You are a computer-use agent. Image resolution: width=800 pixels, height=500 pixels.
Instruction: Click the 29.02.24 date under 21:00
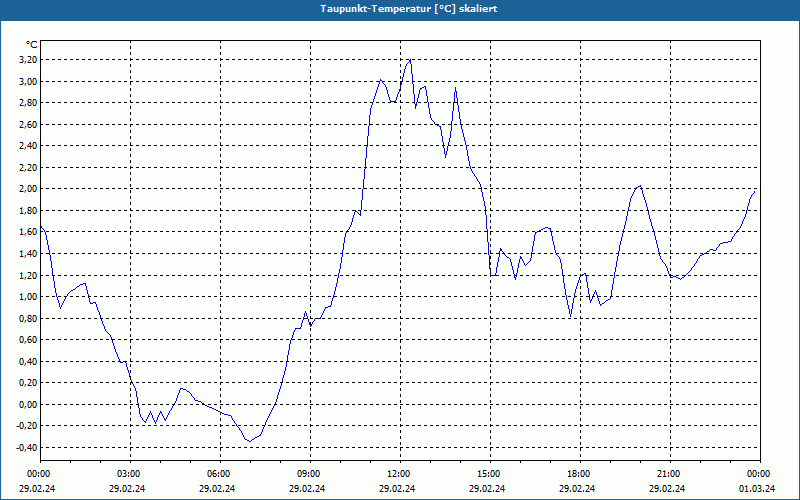[666, 488]
